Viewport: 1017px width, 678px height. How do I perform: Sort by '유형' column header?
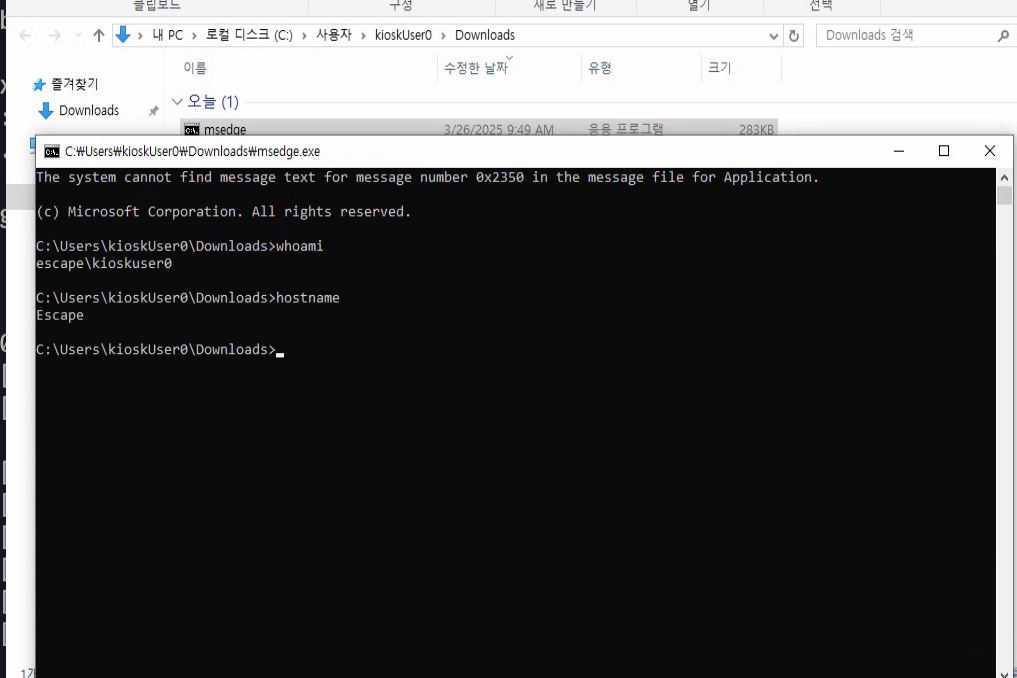[599, 67]
